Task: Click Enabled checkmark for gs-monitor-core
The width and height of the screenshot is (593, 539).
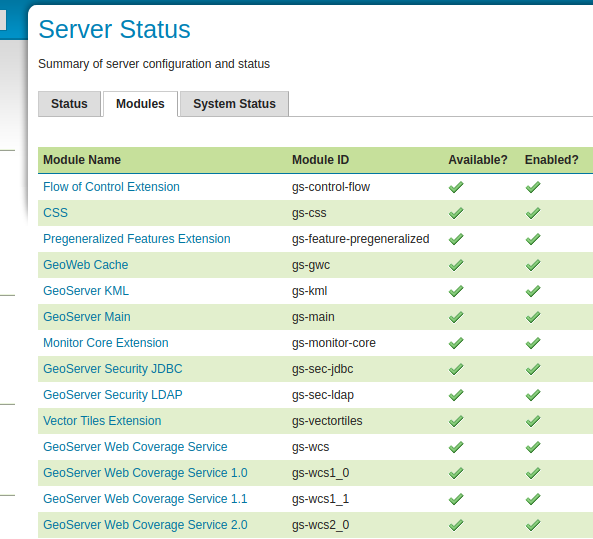Action: click(533, 343)
